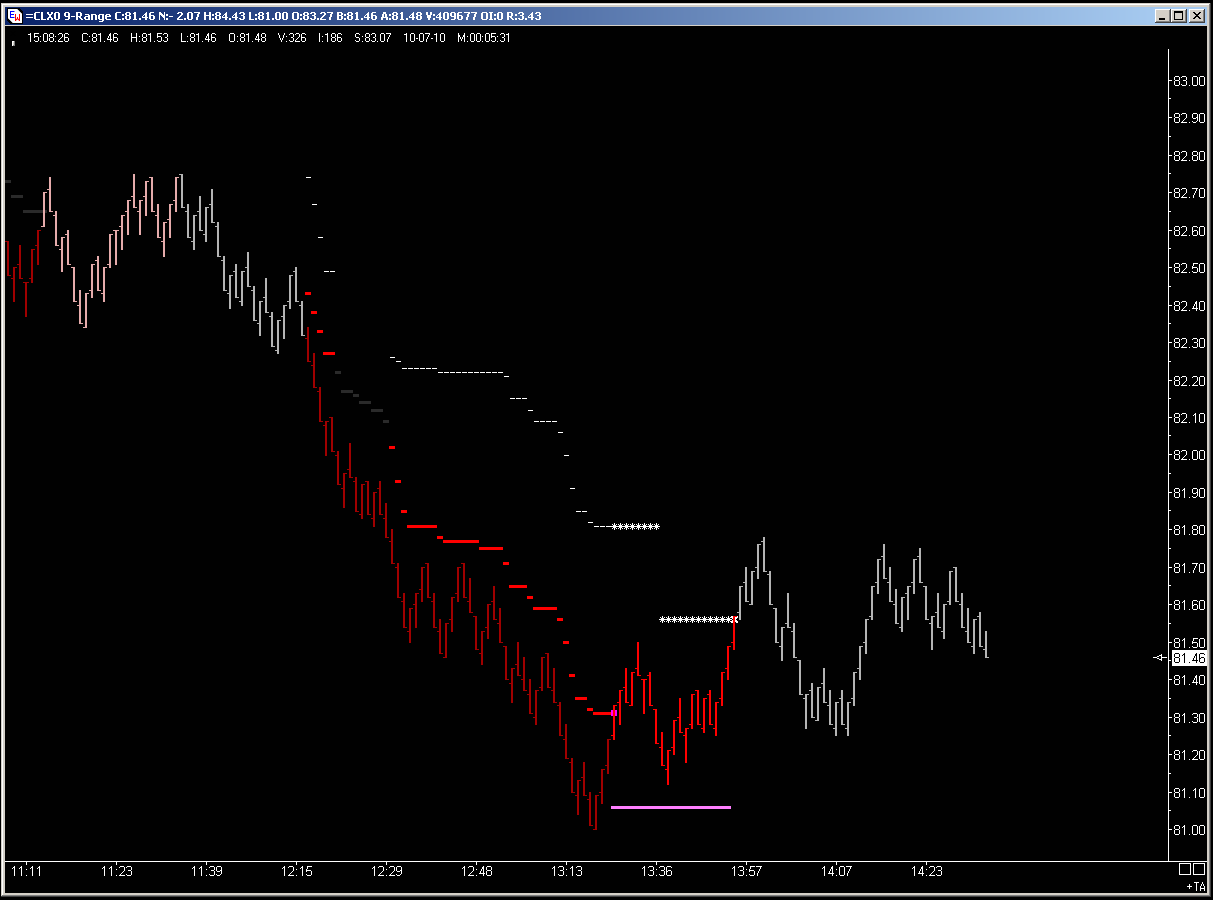Screen dimensions: 1213x900
Task: Click the 82.90 price axis label
Action: click(1188, 118)
